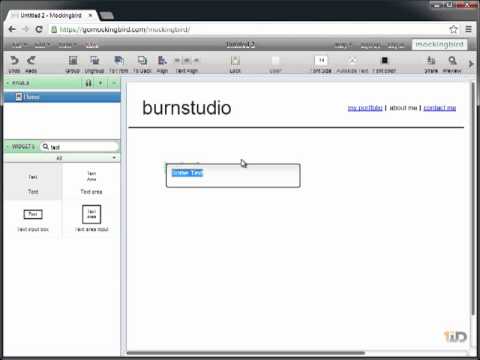The width and height of the screenshot is (480, 360).
Task: Select the 'Untitled 2 - Mockingbird' browser tab
Action: pos(51,15)
